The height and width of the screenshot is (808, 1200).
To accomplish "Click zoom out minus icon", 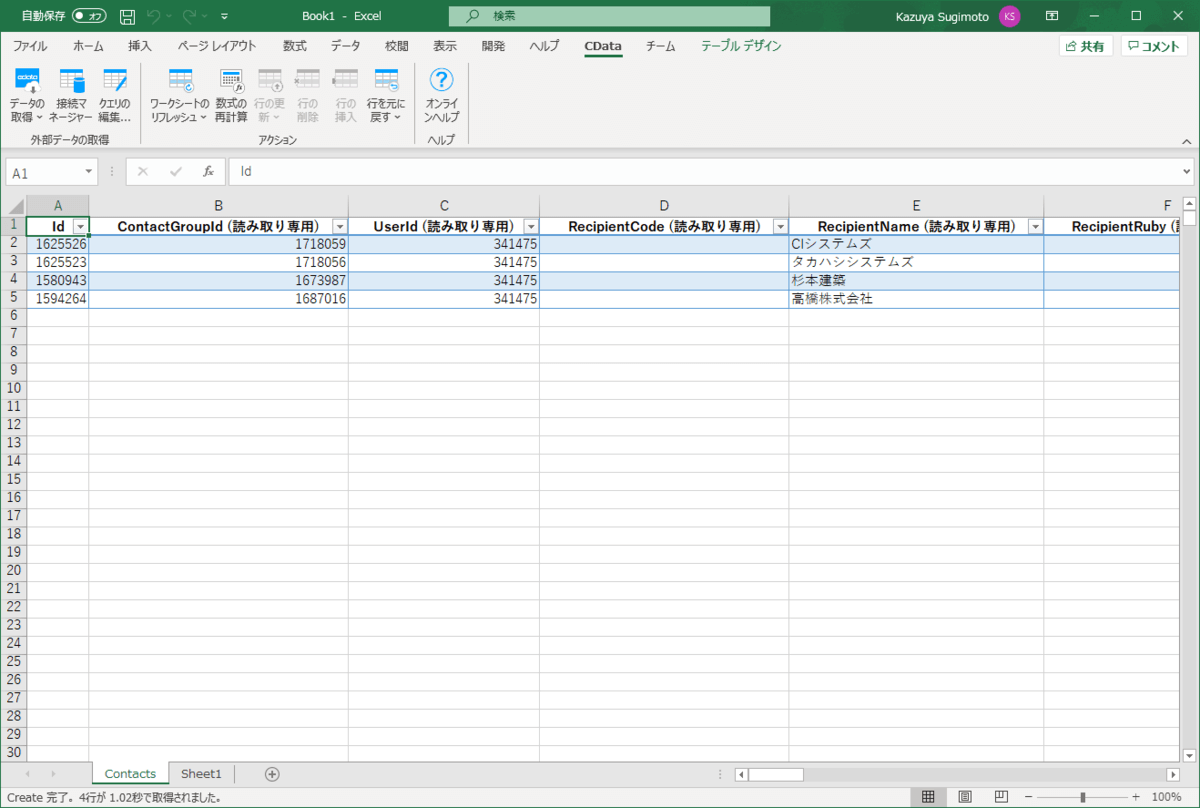I will coord(1029,797).
